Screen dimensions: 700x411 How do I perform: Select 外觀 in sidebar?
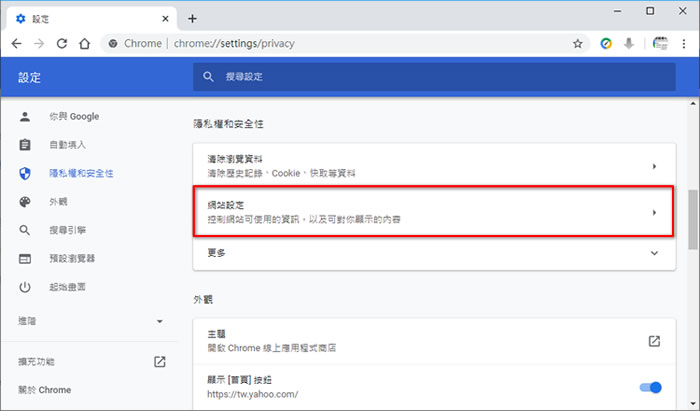coord(58,202)
